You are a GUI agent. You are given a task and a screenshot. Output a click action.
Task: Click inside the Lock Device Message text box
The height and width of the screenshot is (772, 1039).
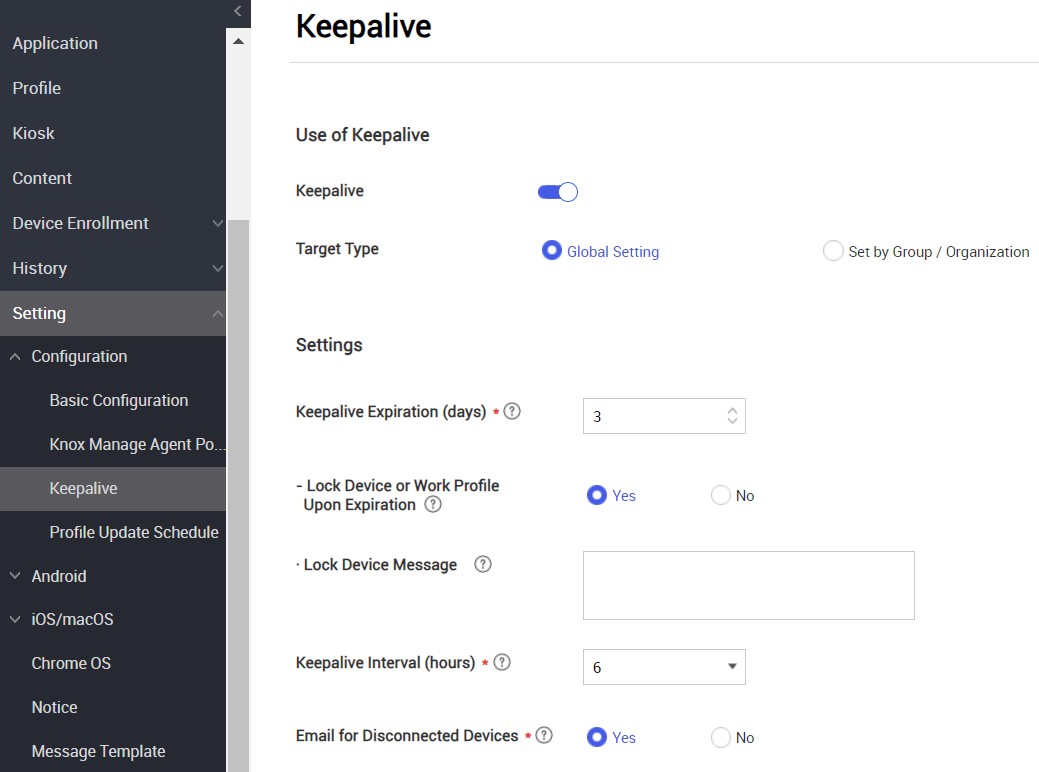748,585
